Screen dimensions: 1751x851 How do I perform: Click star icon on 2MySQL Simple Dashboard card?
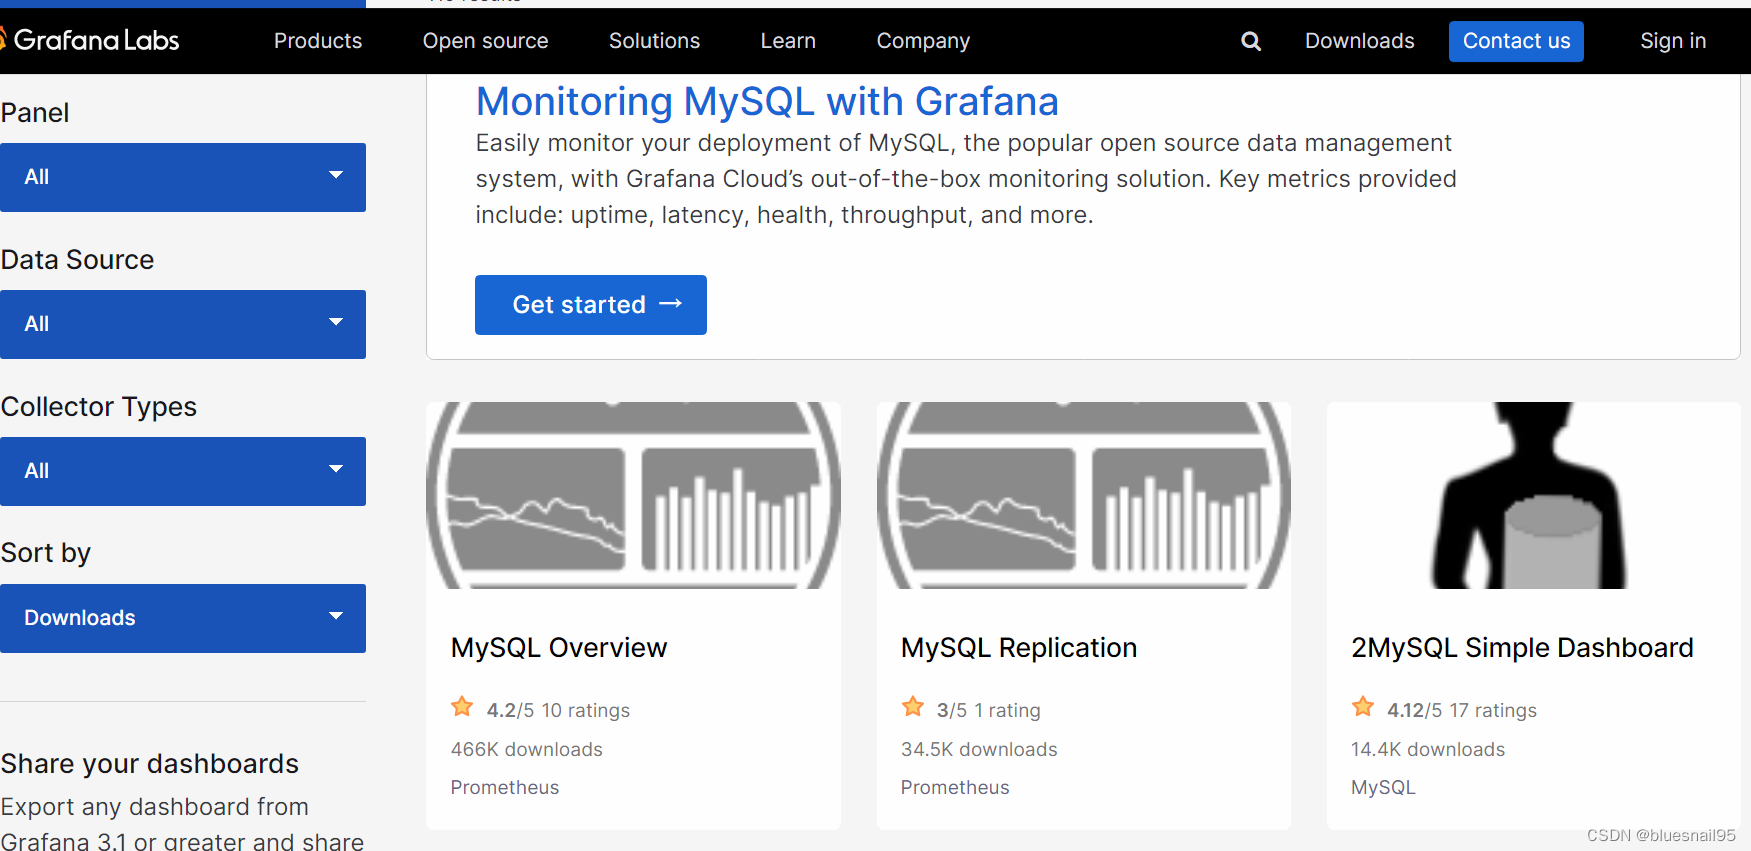(1362, 707)
